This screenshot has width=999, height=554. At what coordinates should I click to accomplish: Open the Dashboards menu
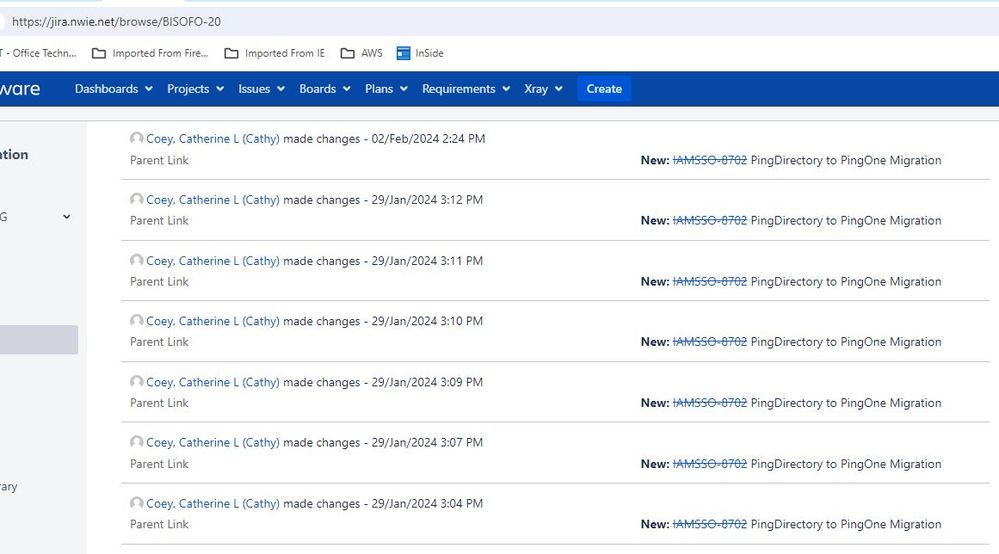point(113,89)
